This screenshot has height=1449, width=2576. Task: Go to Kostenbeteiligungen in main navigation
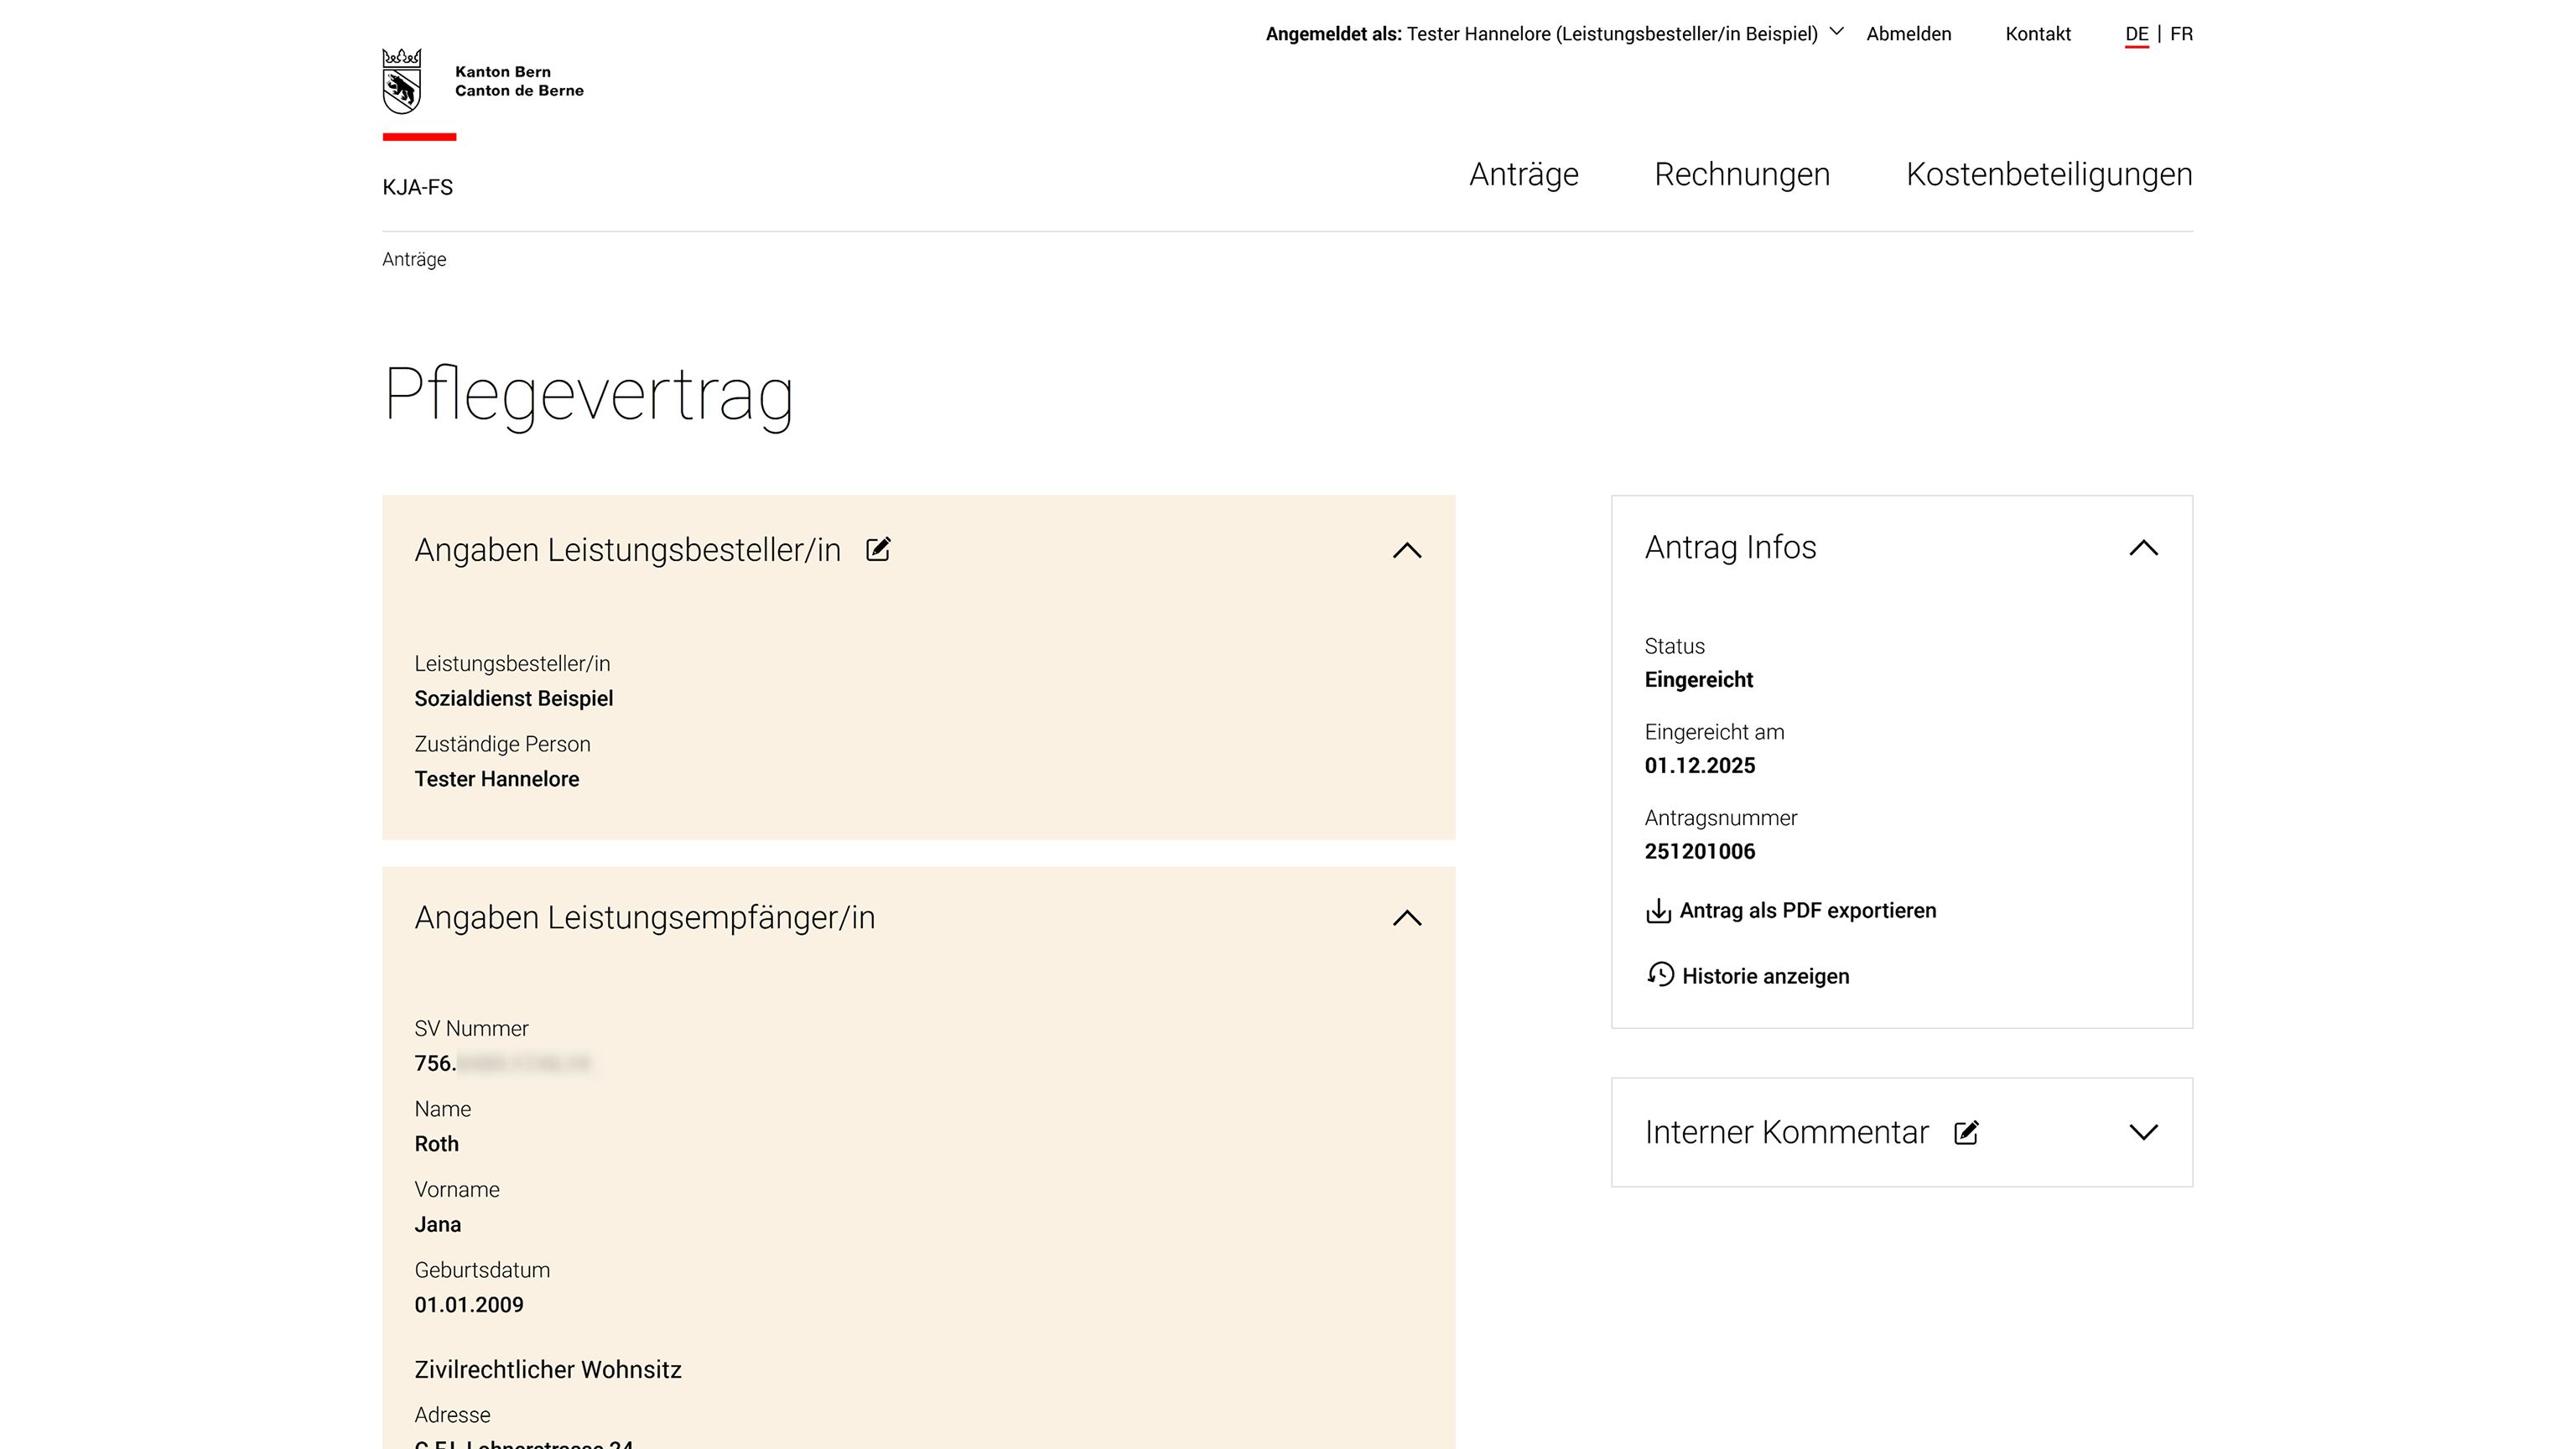coord(2049,174)
